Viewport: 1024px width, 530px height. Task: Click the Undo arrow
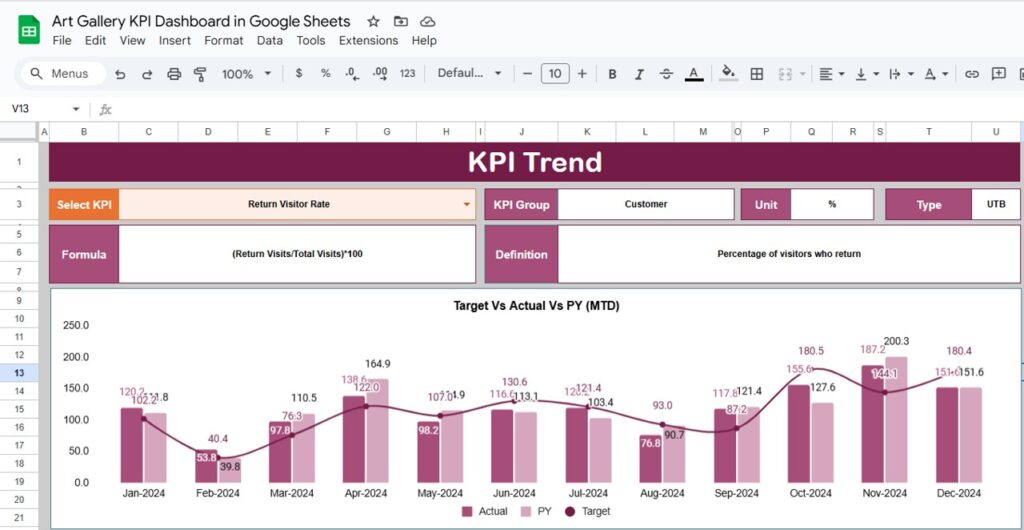point(120,74)
